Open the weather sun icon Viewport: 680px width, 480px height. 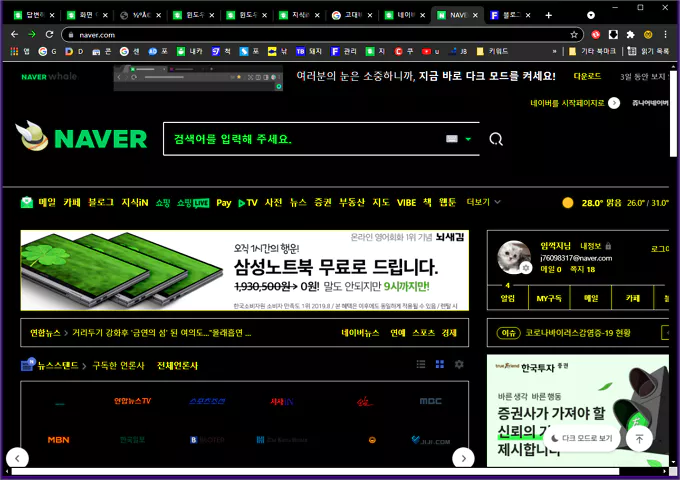tap(568, 202)
